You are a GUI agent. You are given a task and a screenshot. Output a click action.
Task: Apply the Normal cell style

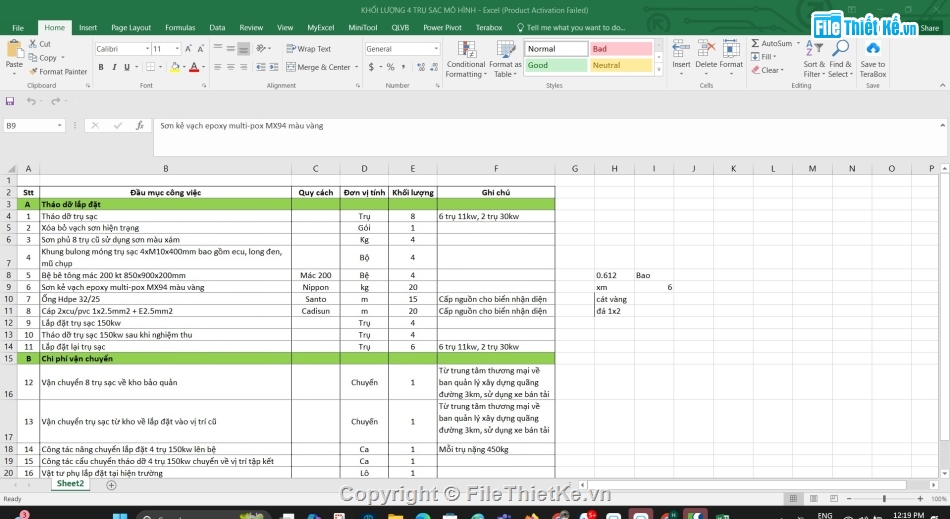pyautogui.click(x=556, y=48)
